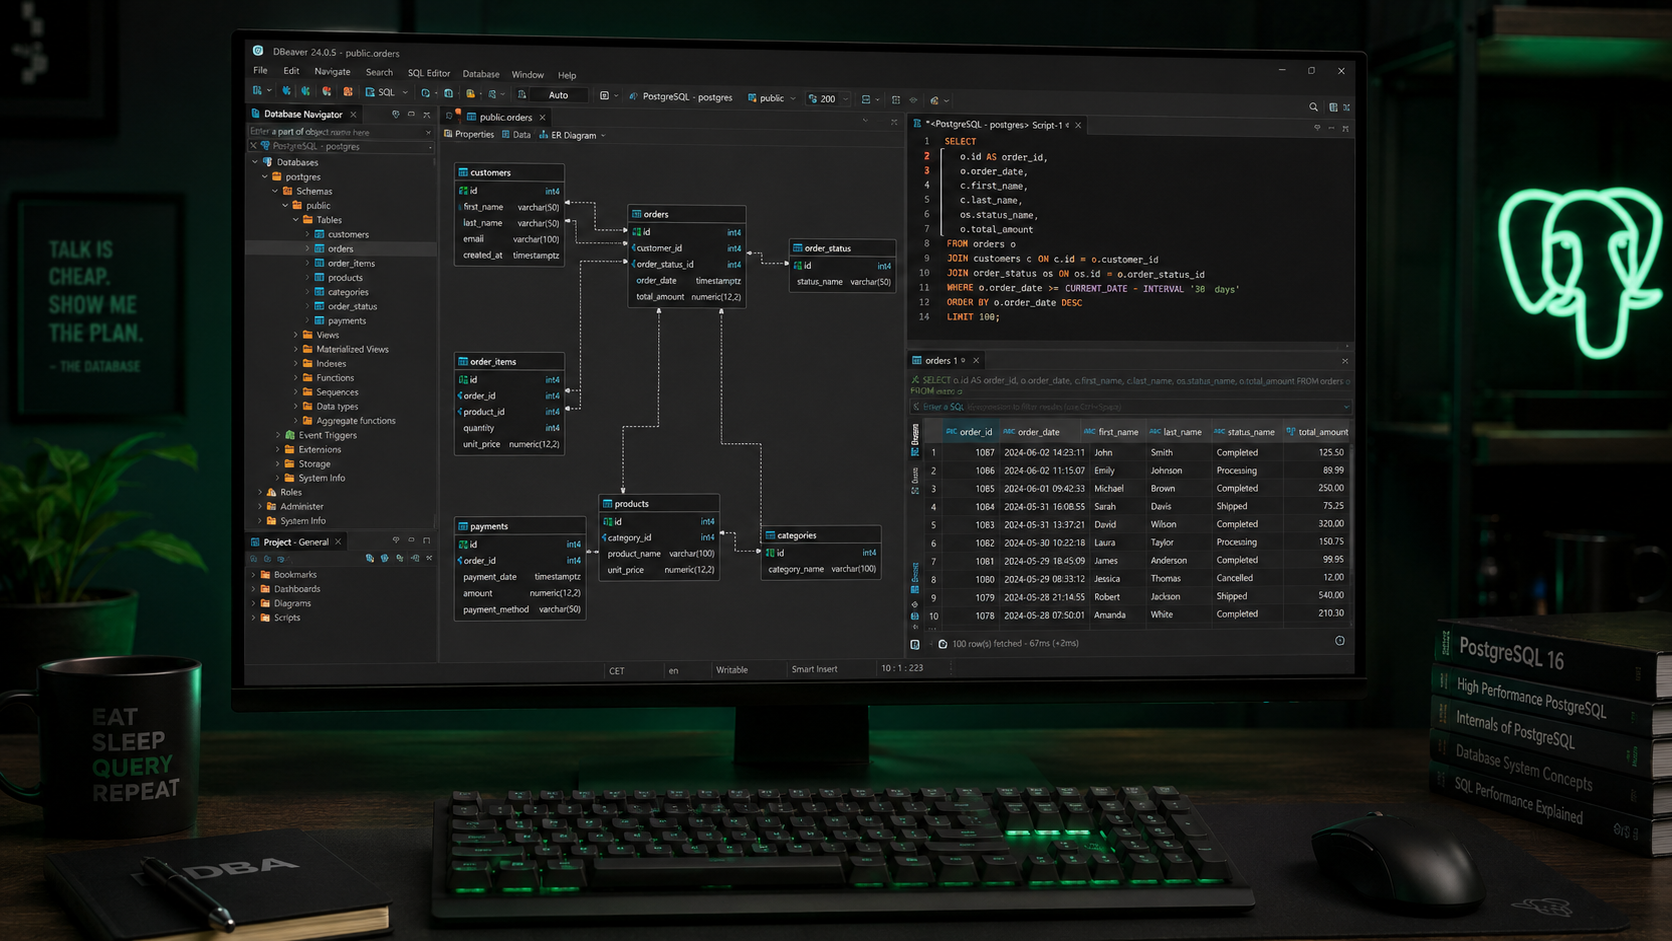Click the orange rollback icon in toolbar
1672x941 pixels.
click(x=347, y=91)
